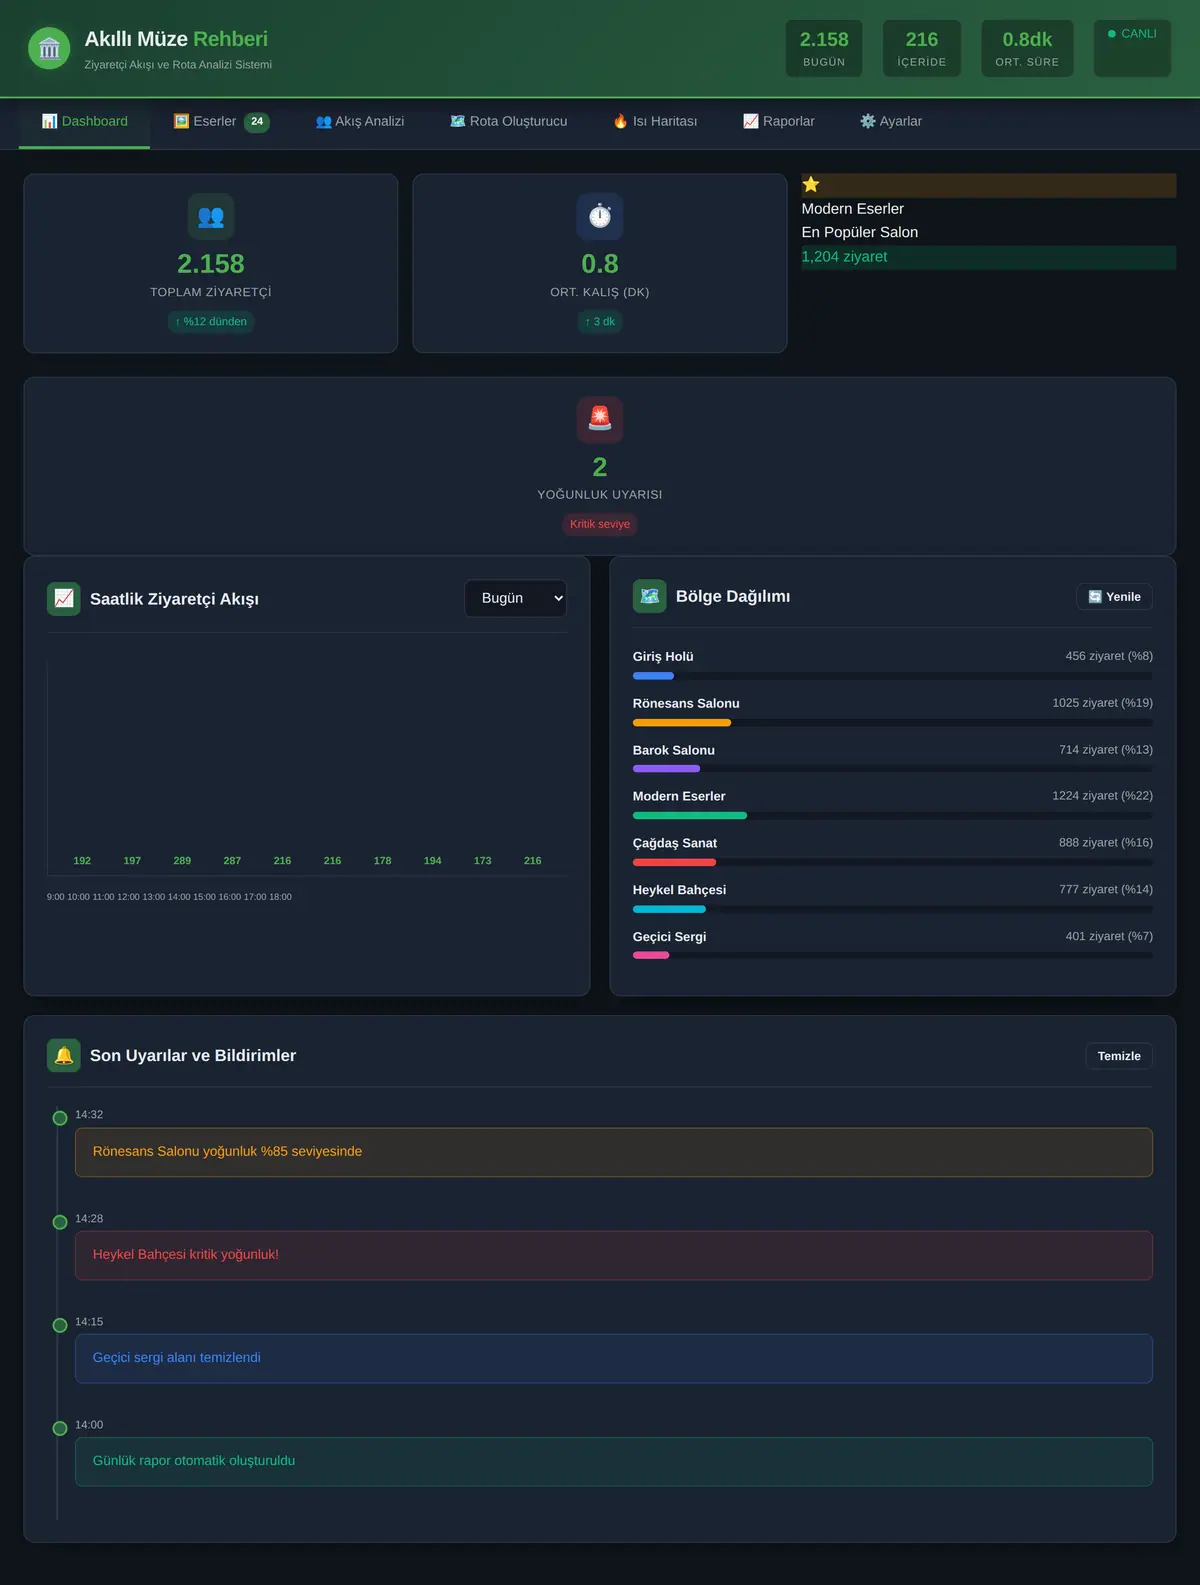Image resolution: width=1200 pixels, height=1585 pixels.
Task: Click the Giriş Holü progress bar
Action: click(x=893, y=676)
